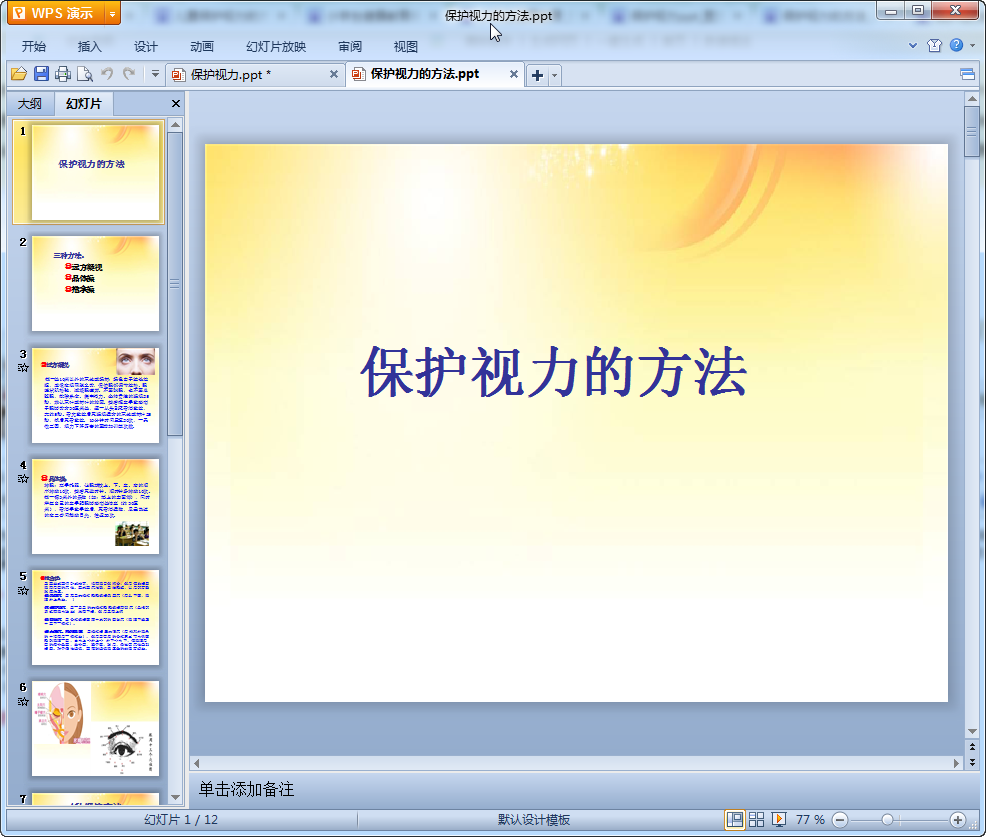This screenshot has height=837, width=986.
Task: Click animation star icon on slide 4
Action: coord(23,479)
